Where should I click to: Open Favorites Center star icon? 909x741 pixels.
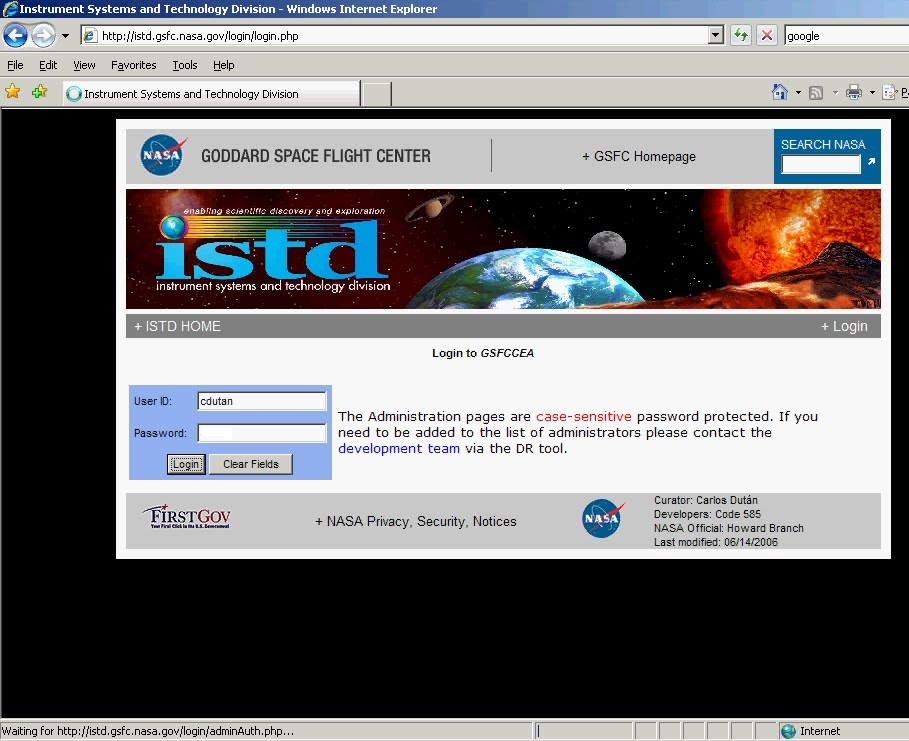(x=13, y=92)
